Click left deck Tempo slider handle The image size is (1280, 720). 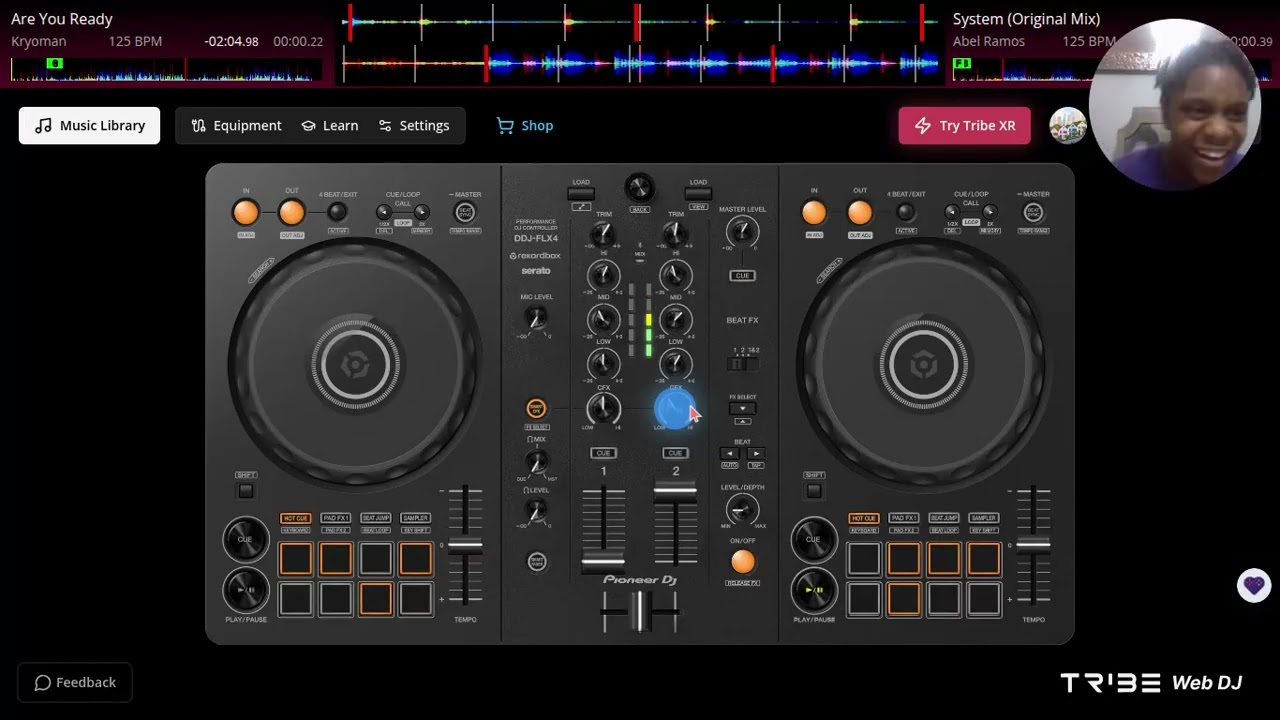(465, 545)
